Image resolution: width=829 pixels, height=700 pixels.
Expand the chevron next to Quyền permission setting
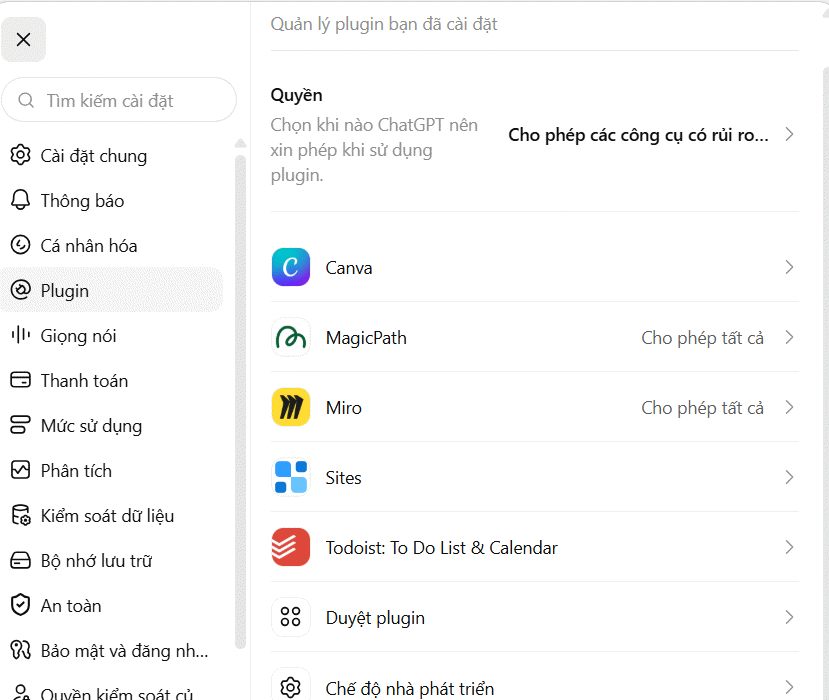pos(789,134)
